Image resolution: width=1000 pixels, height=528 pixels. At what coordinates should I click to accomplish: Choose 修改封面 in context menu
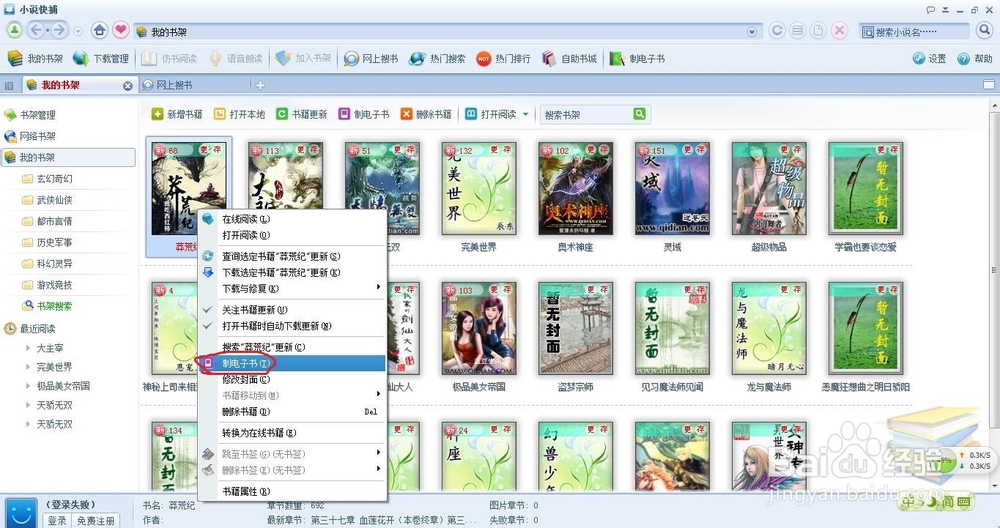(293, 379)
